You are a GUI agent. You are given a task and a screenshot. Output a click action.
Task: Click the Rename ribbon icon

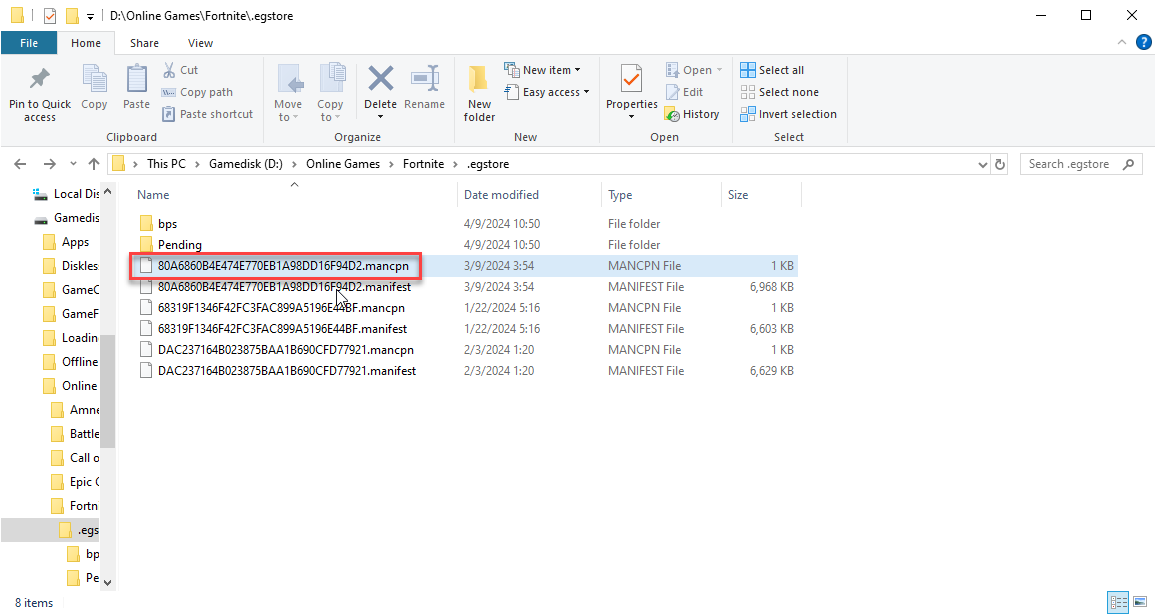(425, 80)
